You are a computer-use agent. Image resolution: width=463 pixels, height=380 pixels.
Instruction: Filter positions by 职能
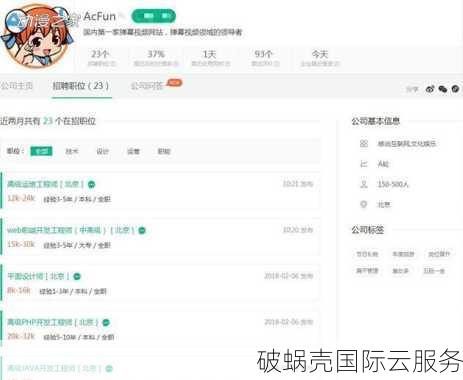(x=164, y=151)
